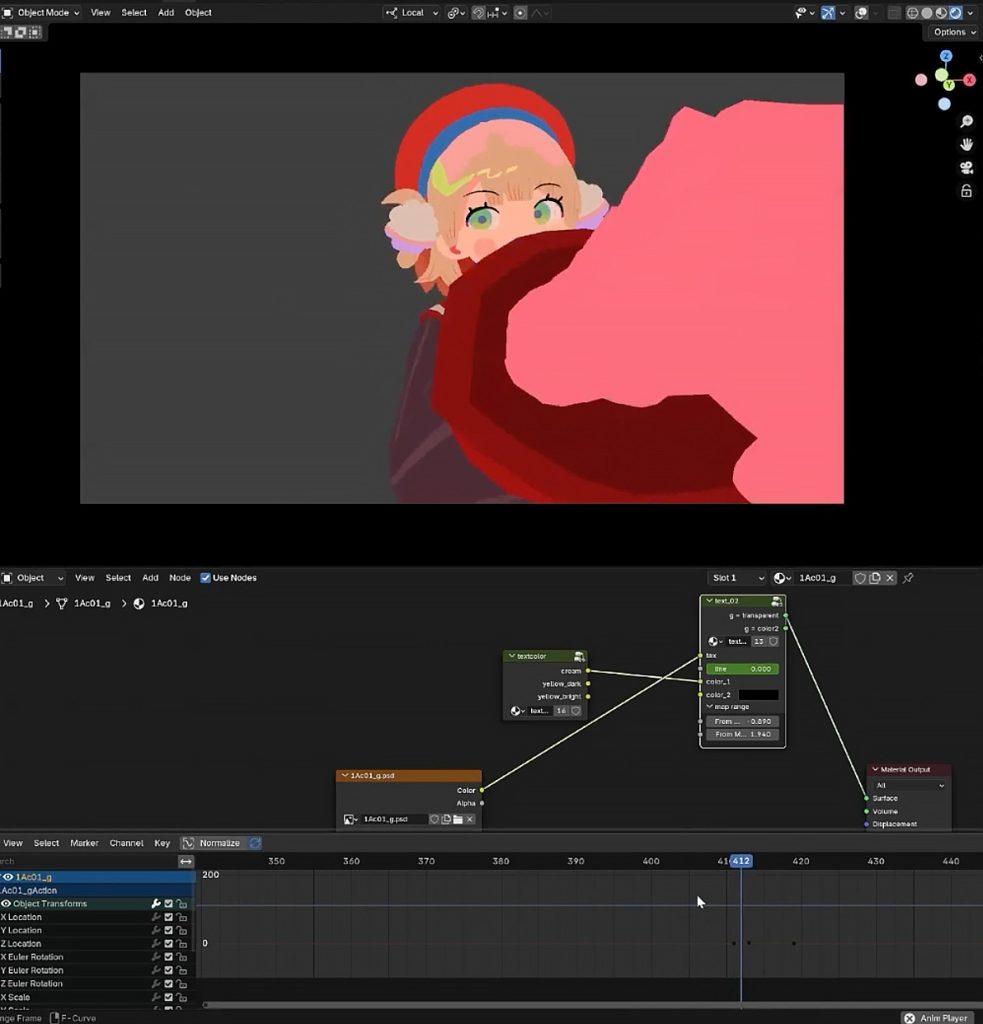This screenshot has height=1024, width=983.
Task: Click modifier wrench icon on Object Transforms
Action: pyautogui.click(x=156, y=904)
